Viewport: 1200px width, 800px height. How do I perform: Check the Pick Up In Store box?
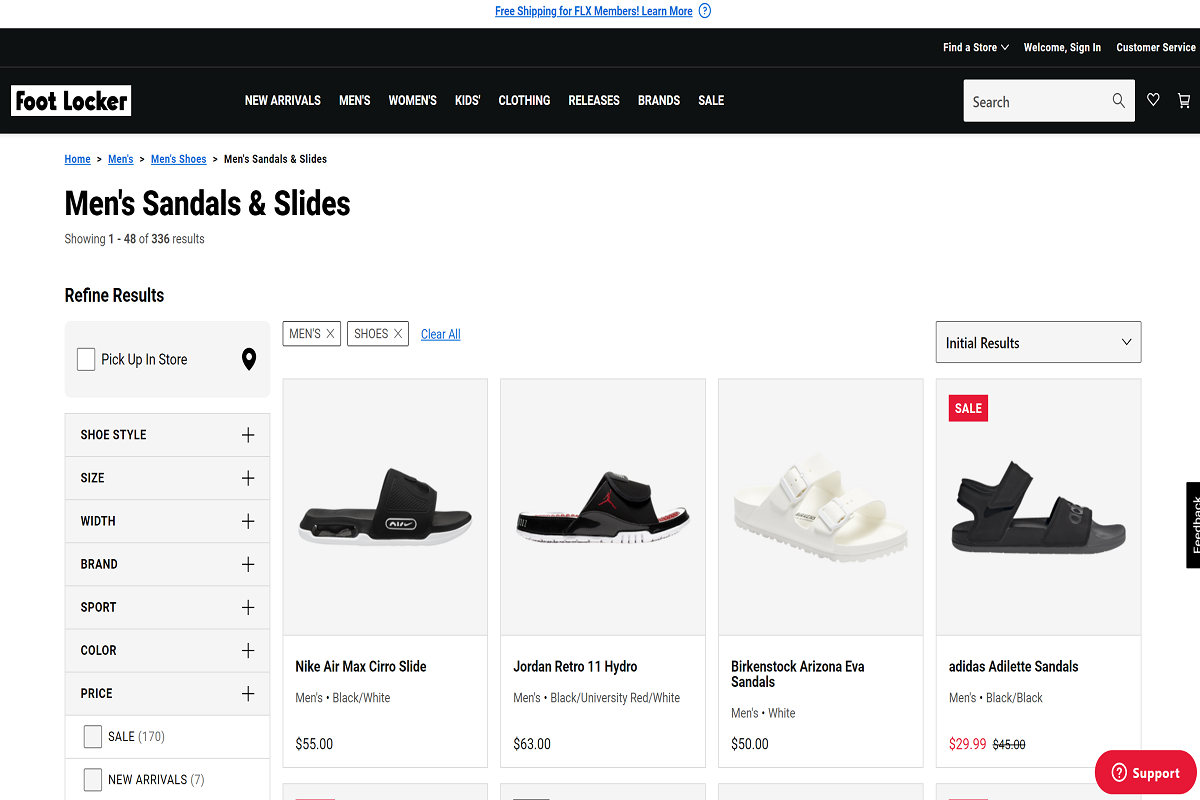coord(86,359)
